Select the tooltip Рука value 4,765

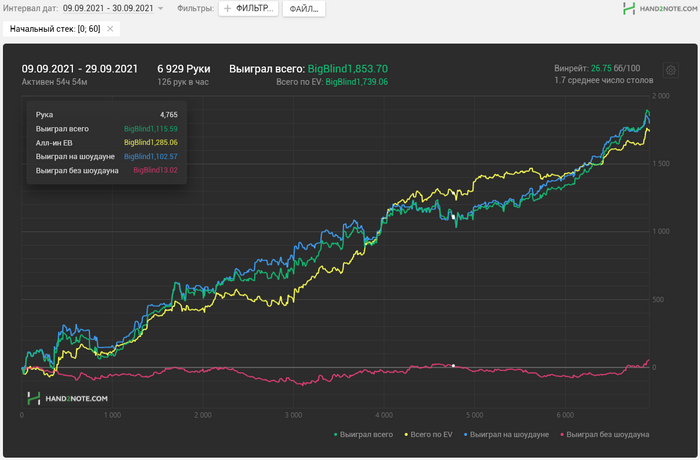pos(169,115)
